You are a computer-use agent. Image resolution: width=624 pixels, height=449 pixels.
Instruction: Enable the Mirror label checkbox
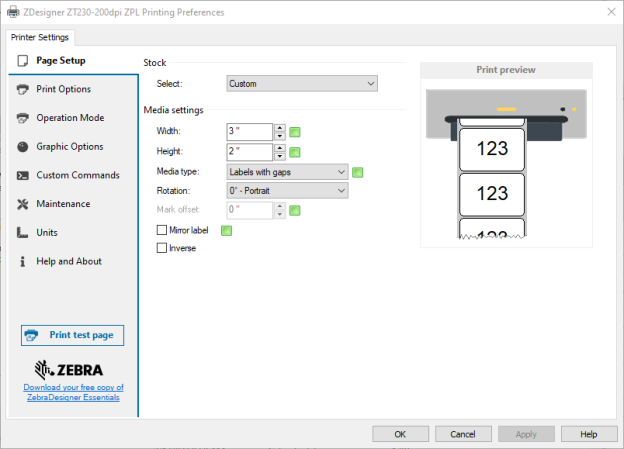coord(162,230)
